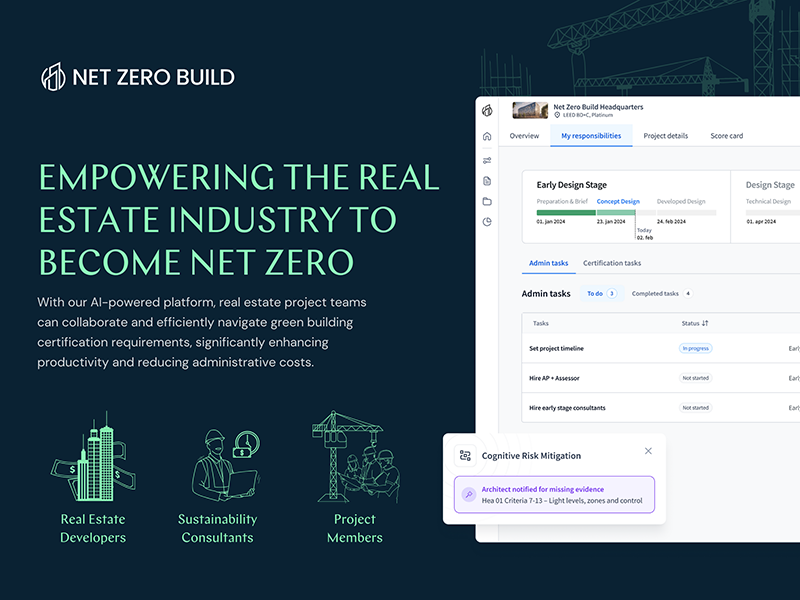Screen dimensions: 800x600
Task: Click the Admin tasks section heading
Action: [546, 293]
